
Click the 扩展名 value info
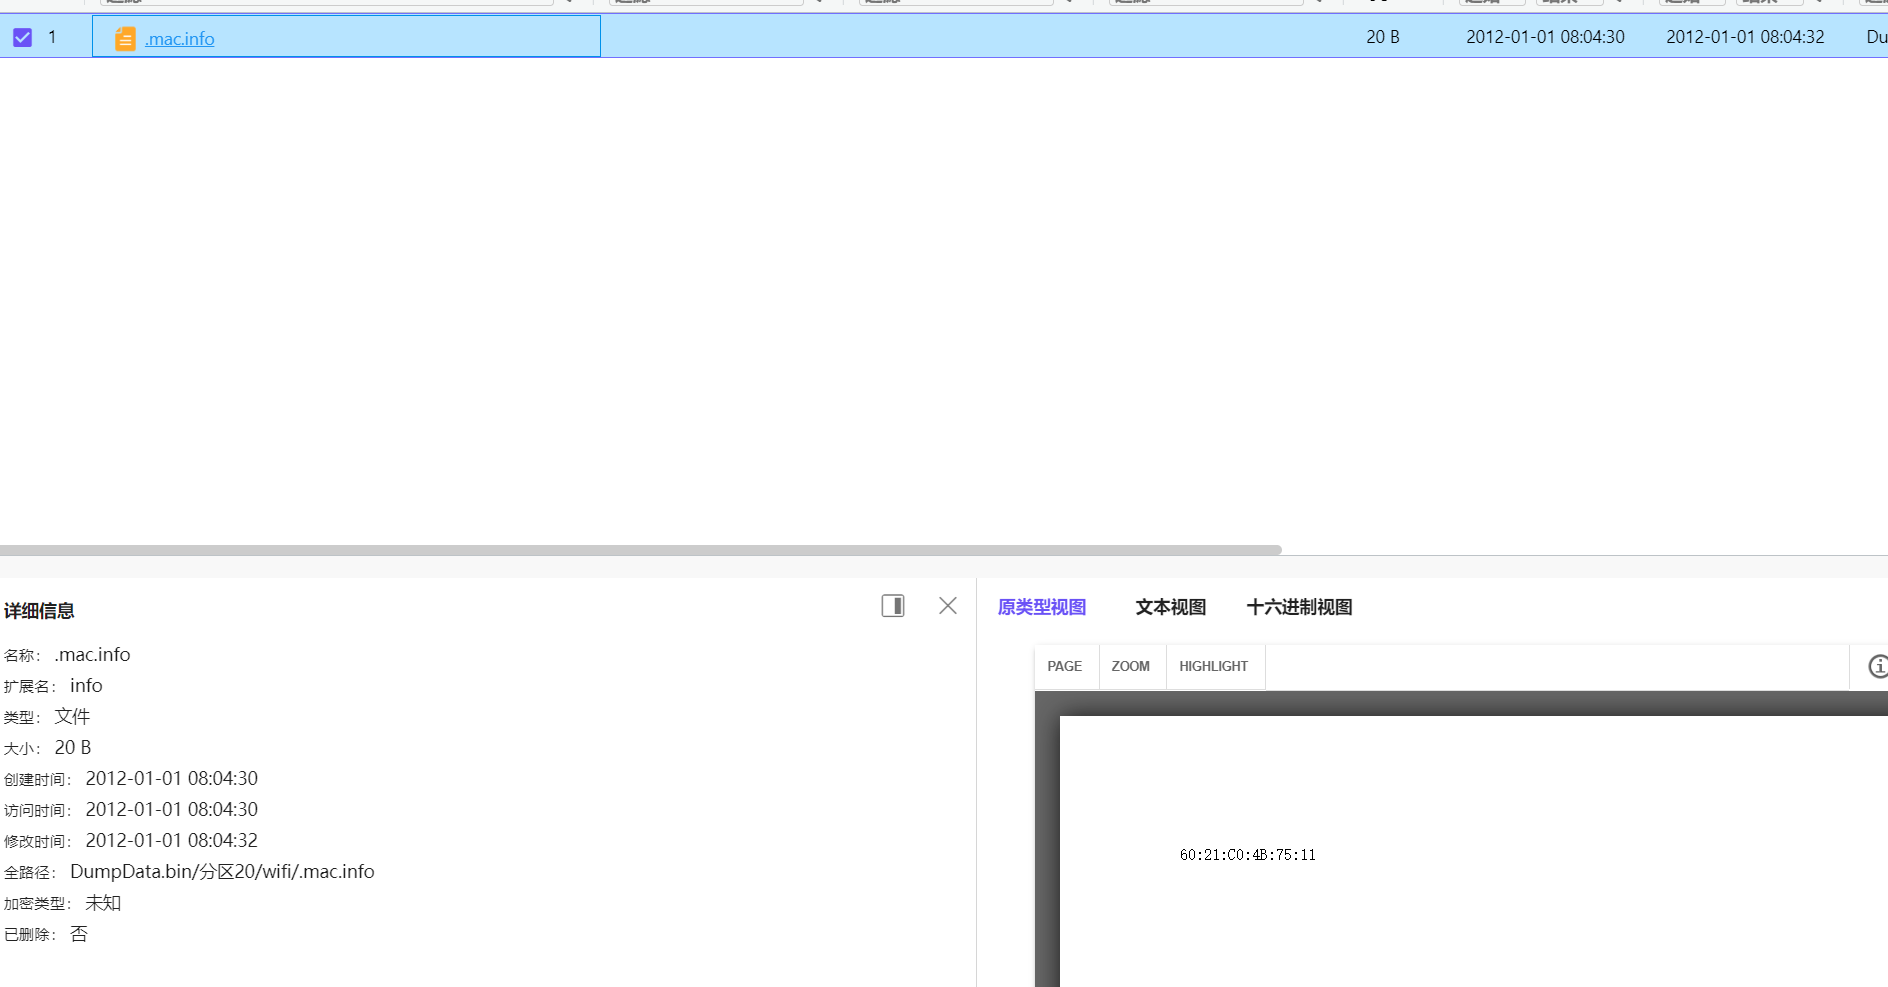pos(86,686)
